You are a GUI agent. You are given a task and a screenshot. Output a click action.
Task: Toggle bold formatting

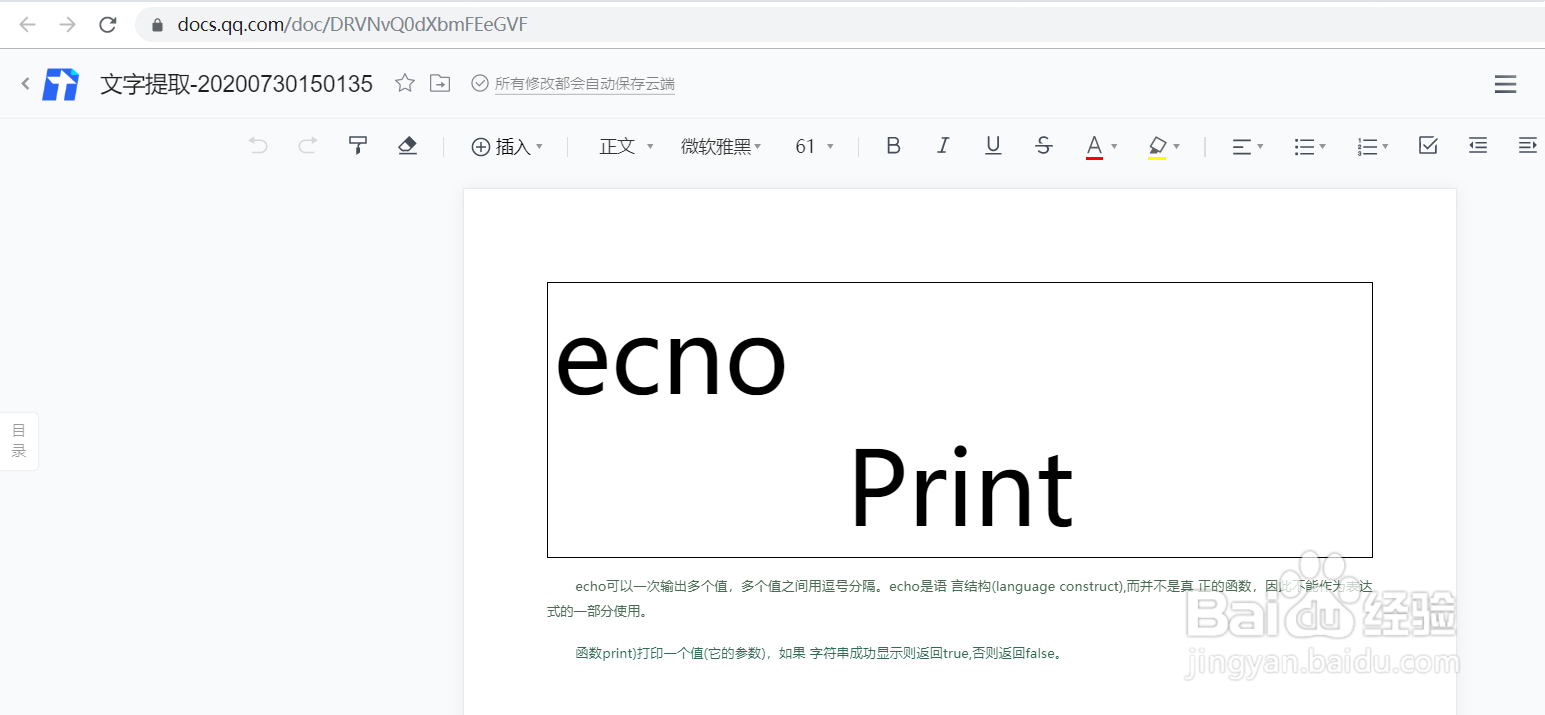pos(892,146)
